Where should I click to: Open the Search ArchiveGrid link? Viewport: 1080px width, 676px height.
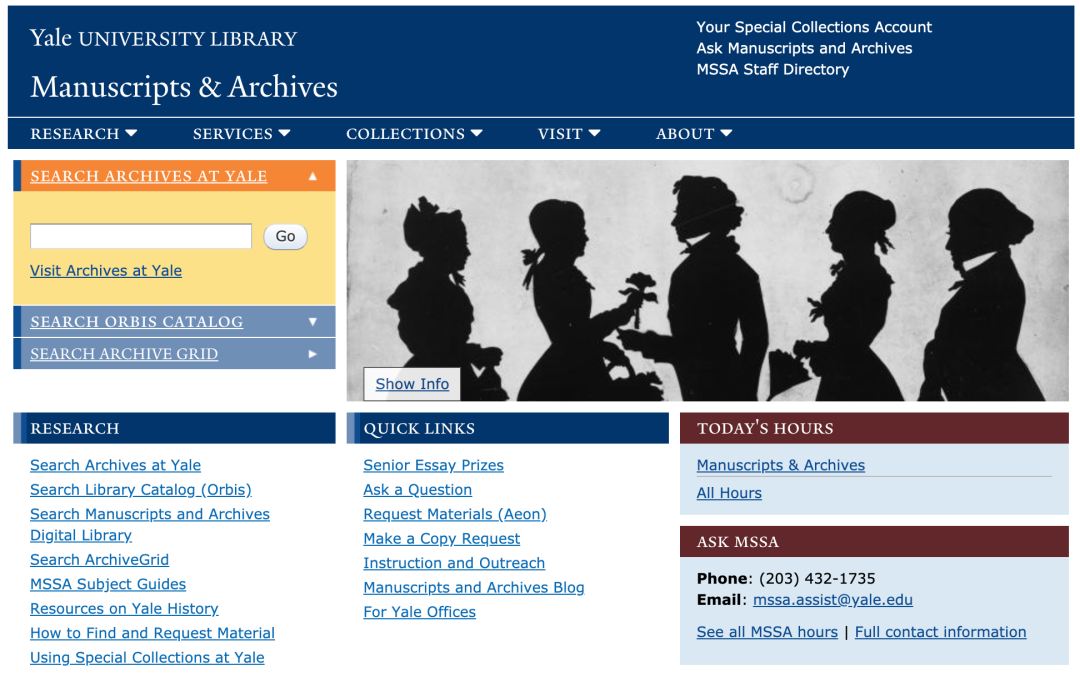point(99,560)
